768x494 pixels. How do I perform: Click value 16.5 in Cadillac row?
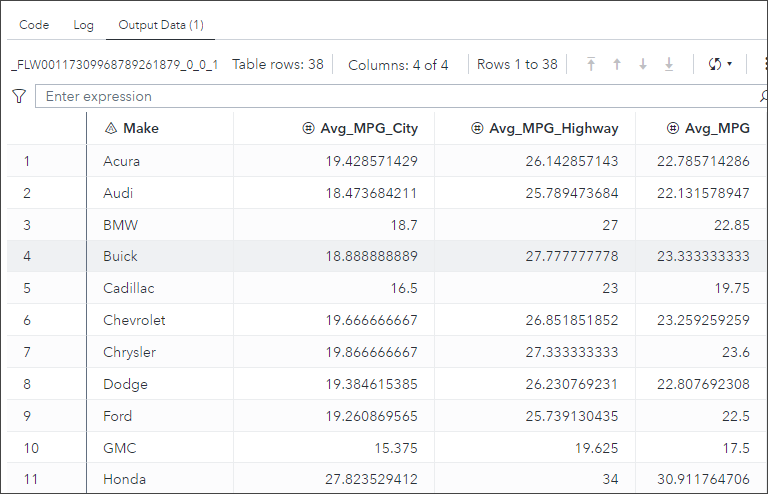(x=404, y=288)
